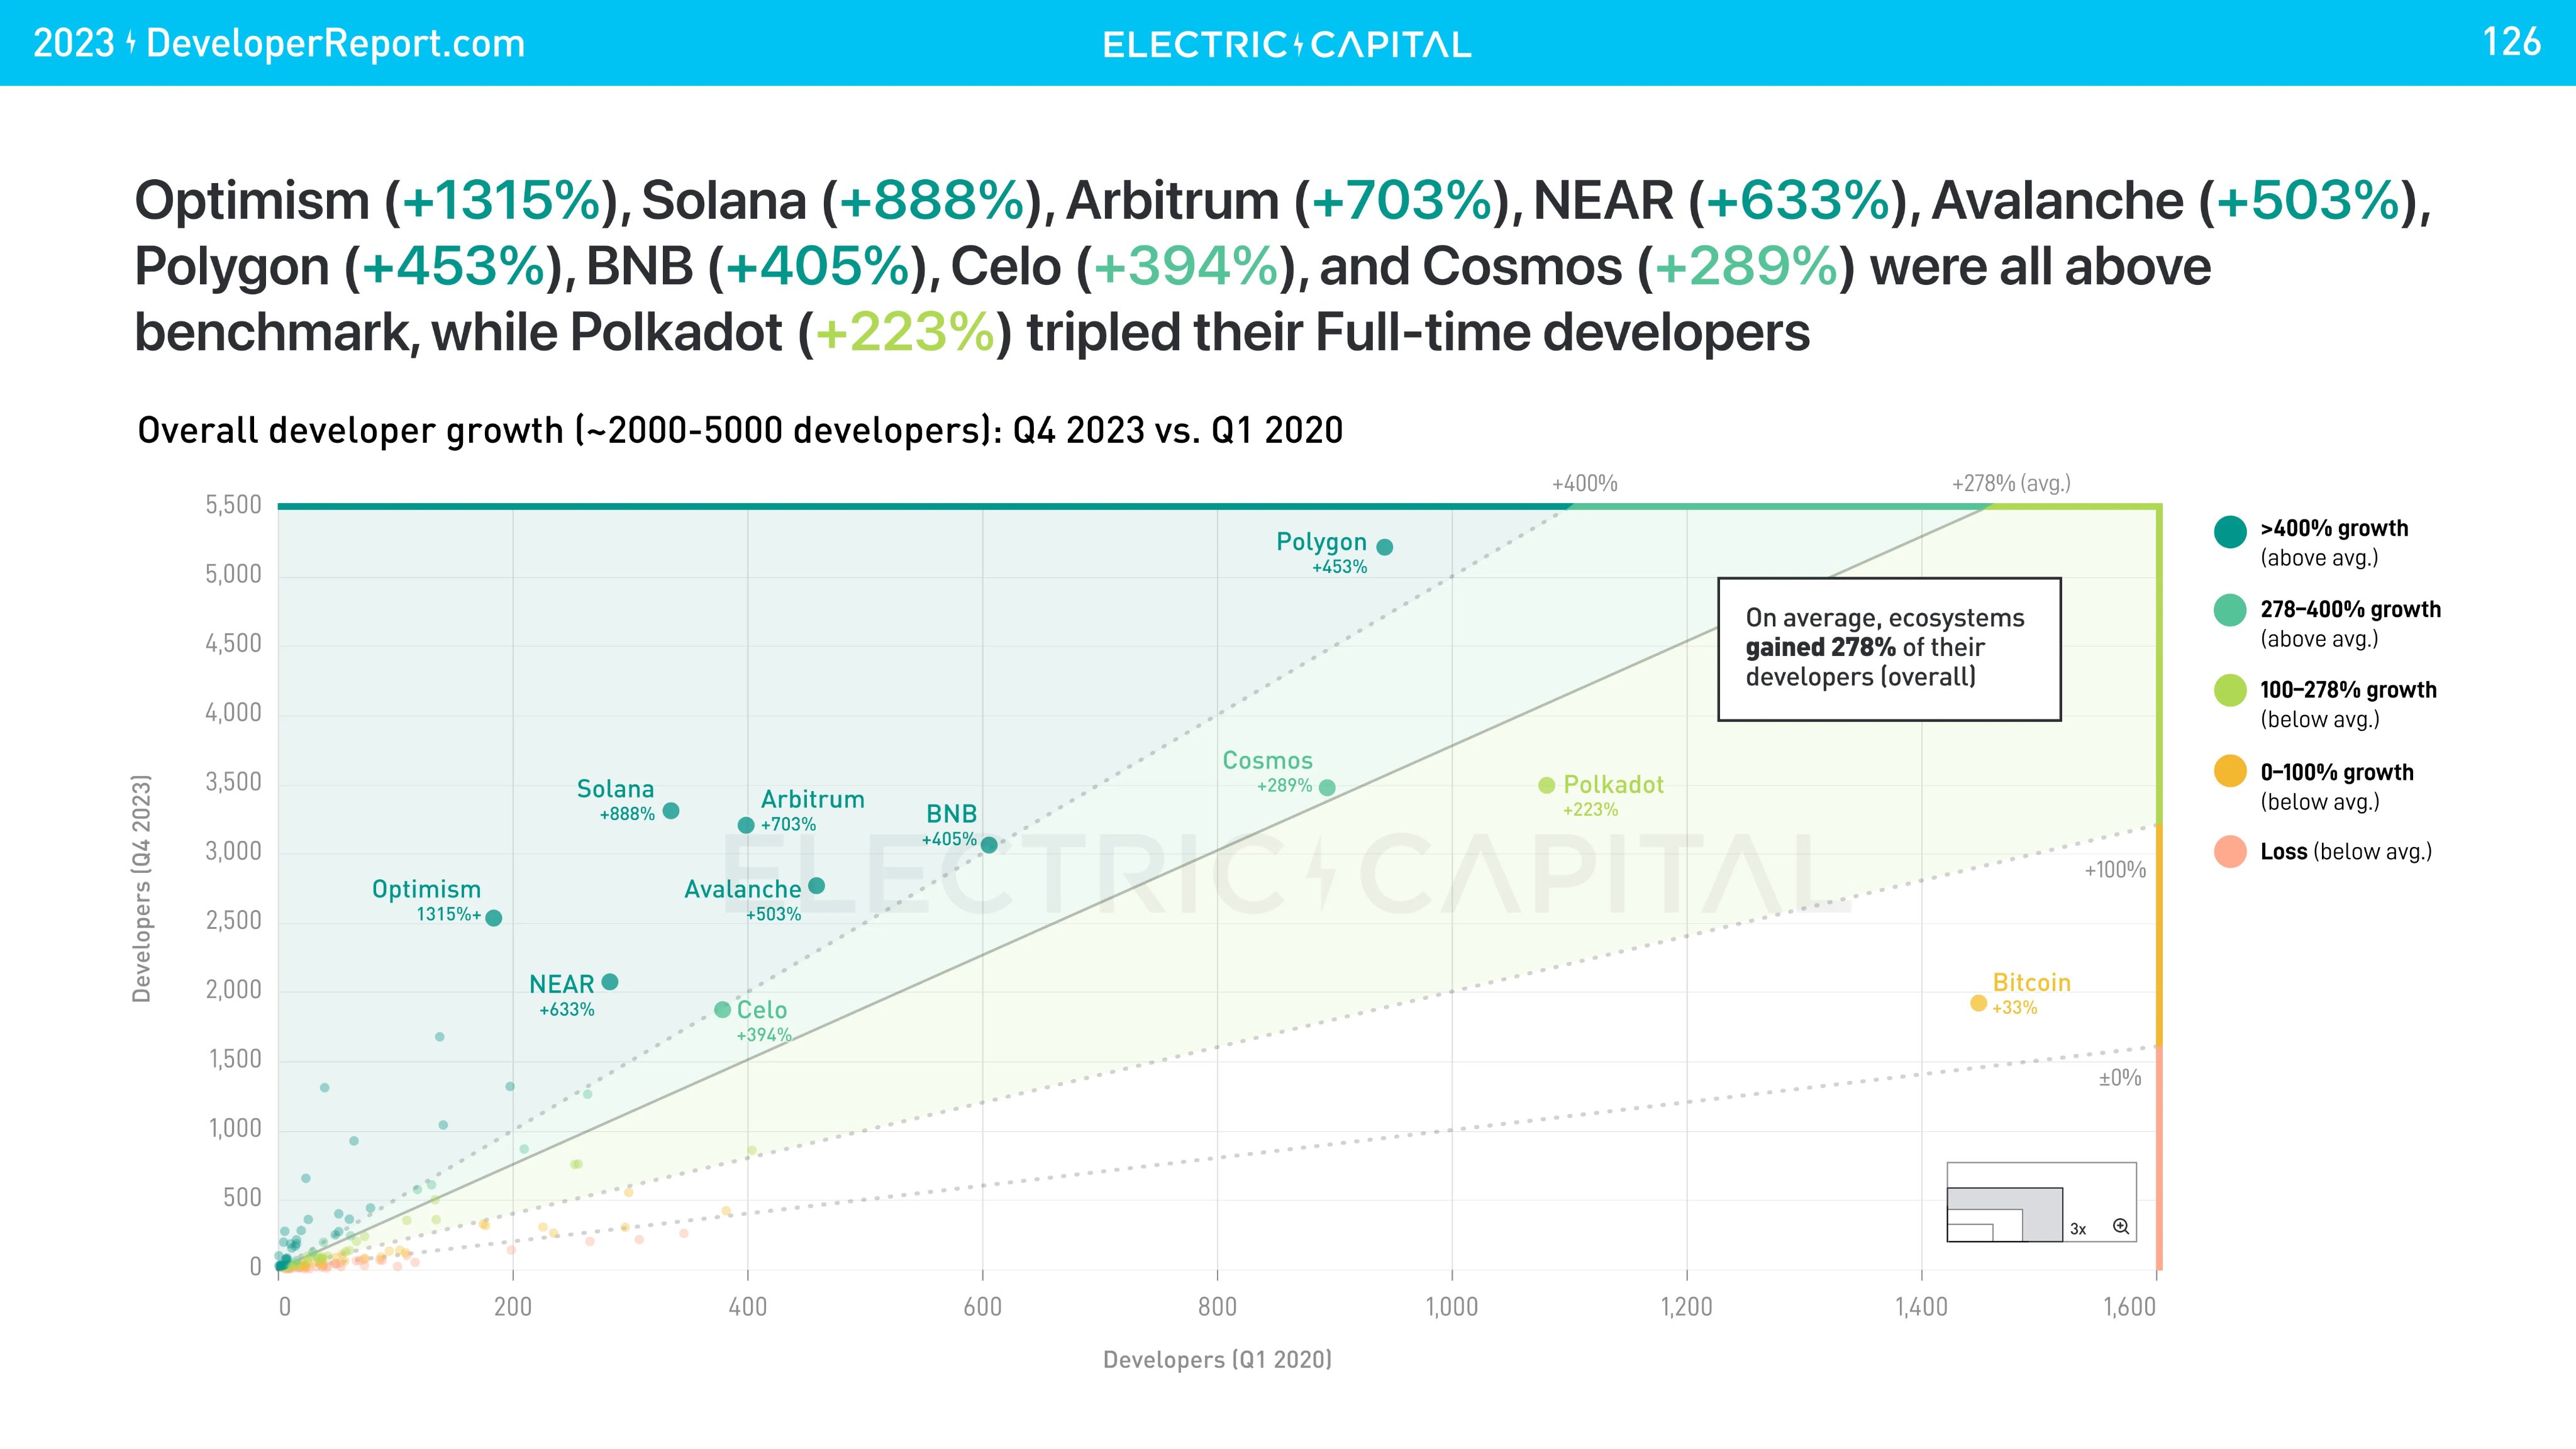Image resolution: width=2576 pixels, height=1449 pixels.
Task: Click the 278–400% growth legend swatch
Action: [x=2230, y=610]
